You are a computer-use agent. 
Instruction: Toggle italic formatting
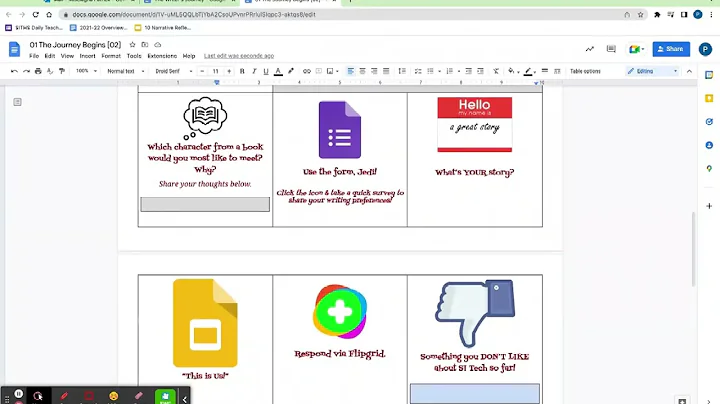tap(254, 71)
